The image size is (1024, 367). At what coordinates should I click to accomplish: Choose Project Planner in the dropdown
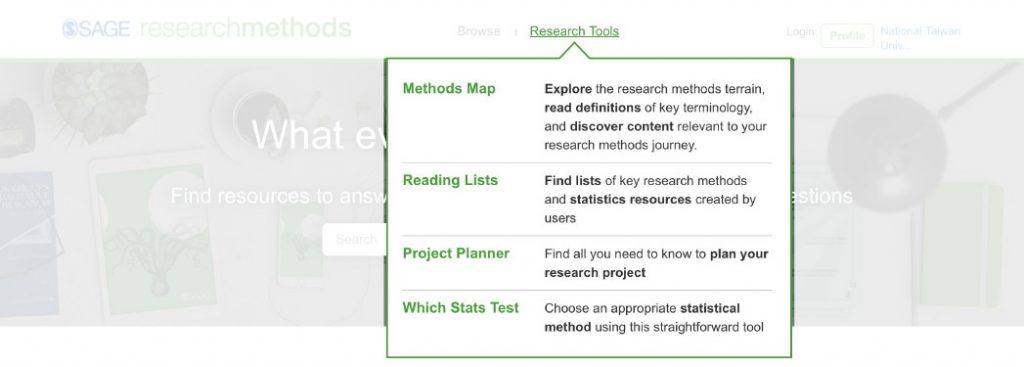click(456, 253)
